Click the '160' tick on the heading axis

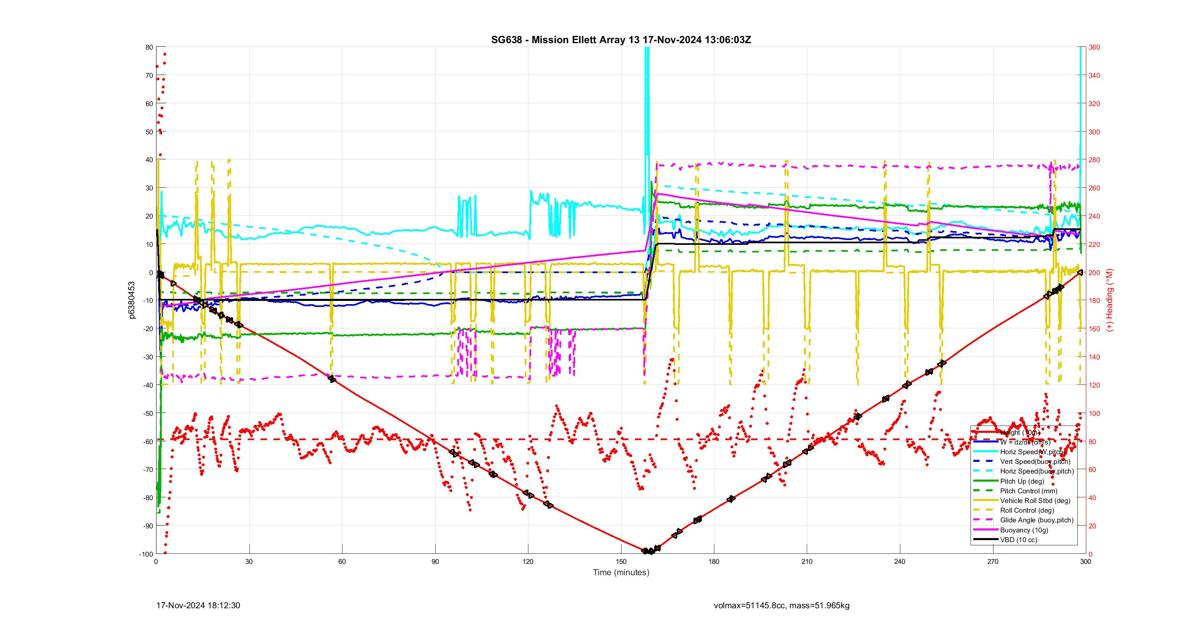click(x=1095, y=329)
